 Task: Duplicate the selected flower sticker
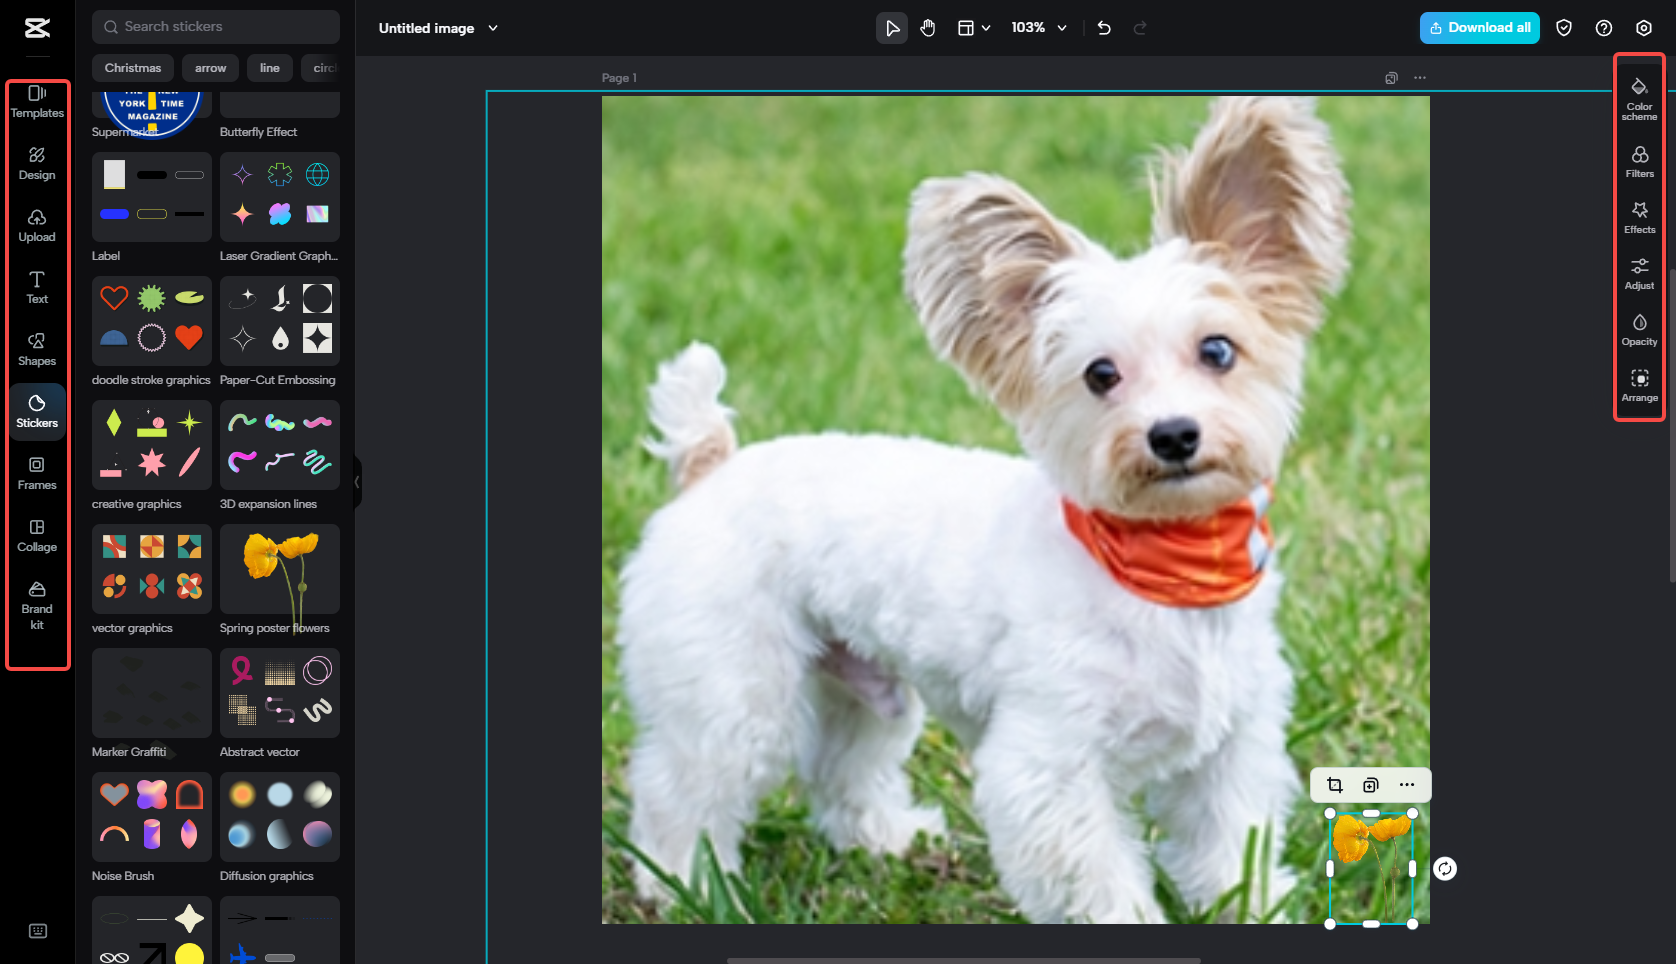[x=1371, y=785]
